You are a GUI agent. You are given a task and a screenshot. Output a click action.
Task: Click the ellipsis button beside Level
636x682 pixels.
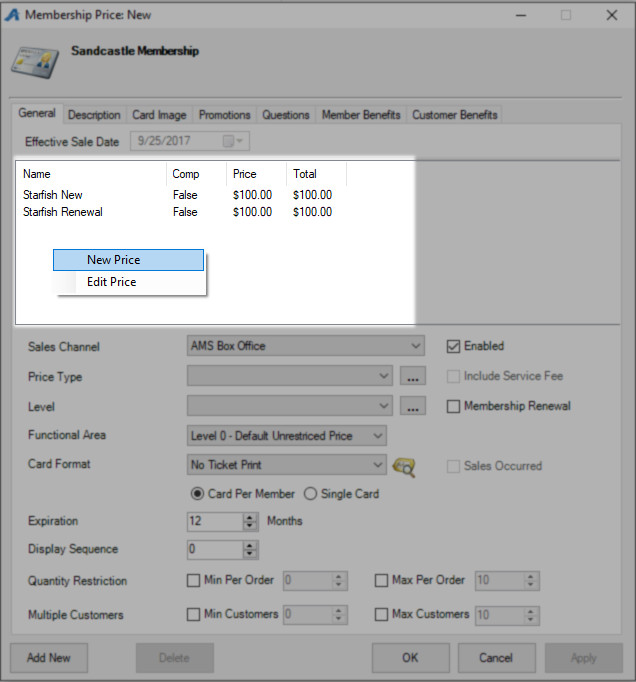[x=413, y=406]
